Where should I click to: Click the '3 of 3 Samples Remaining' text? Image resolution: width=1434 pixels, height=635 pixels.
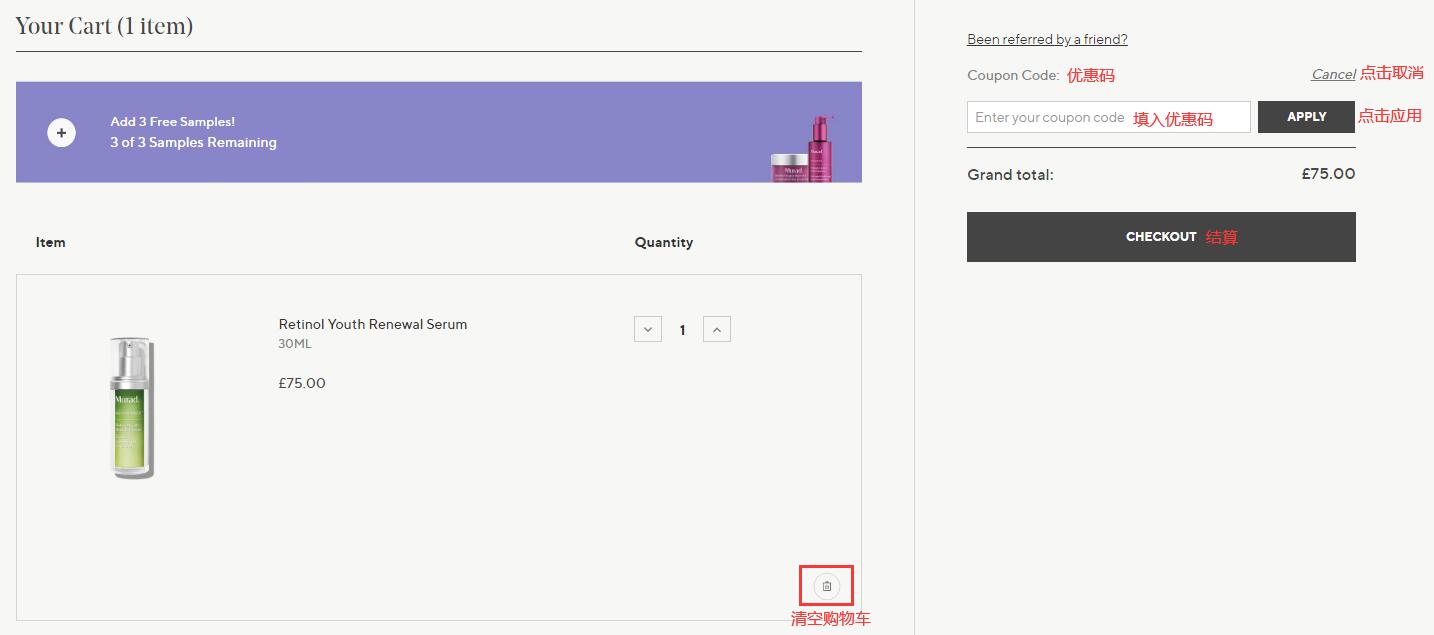coord(193,142)
